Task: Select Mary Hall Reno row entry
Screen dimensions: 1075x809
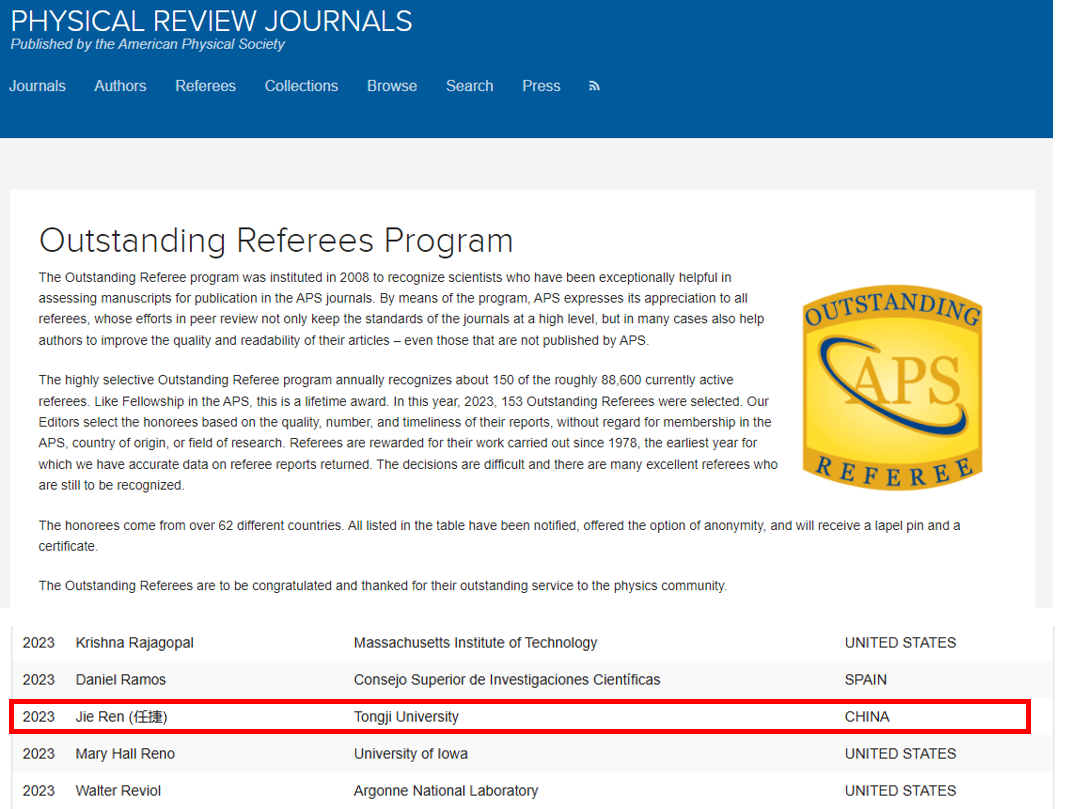Action: pos(126,754)
